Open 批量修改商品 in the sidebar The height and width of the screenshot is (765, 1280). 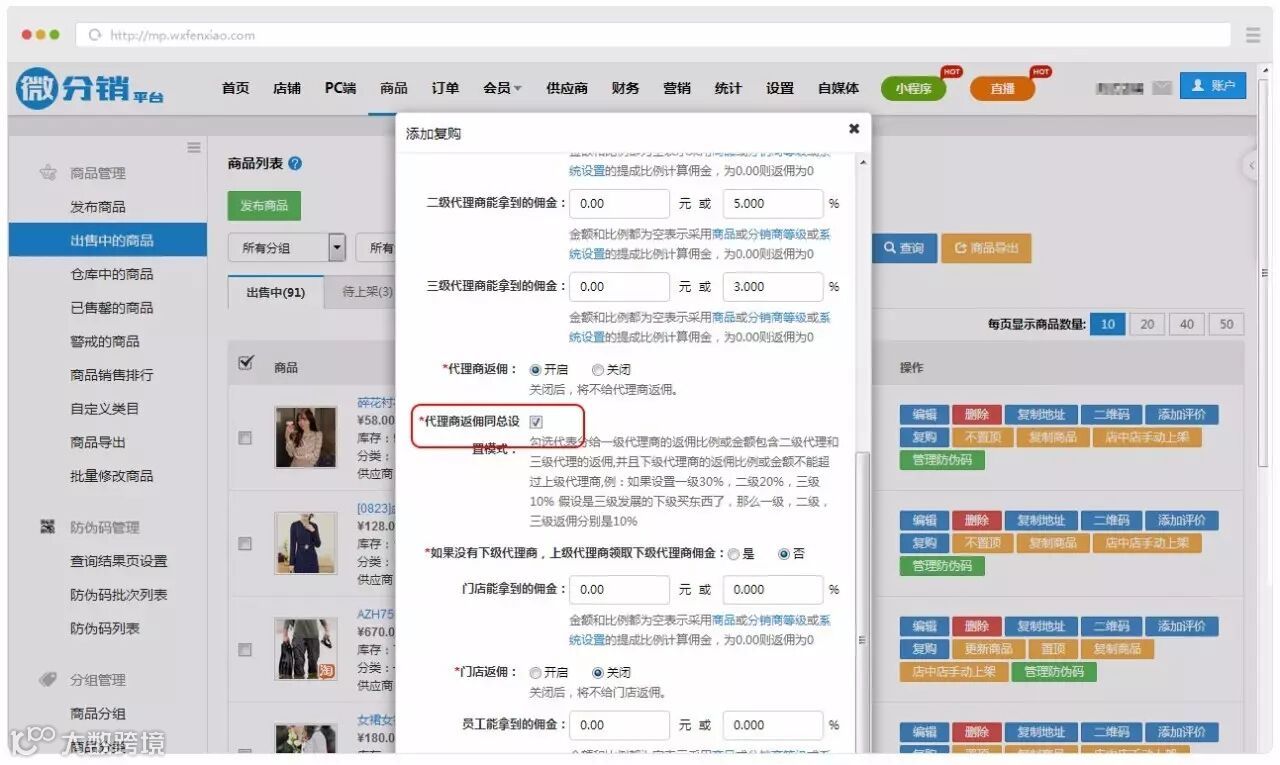pyautogui.click(x=112, y=476)
